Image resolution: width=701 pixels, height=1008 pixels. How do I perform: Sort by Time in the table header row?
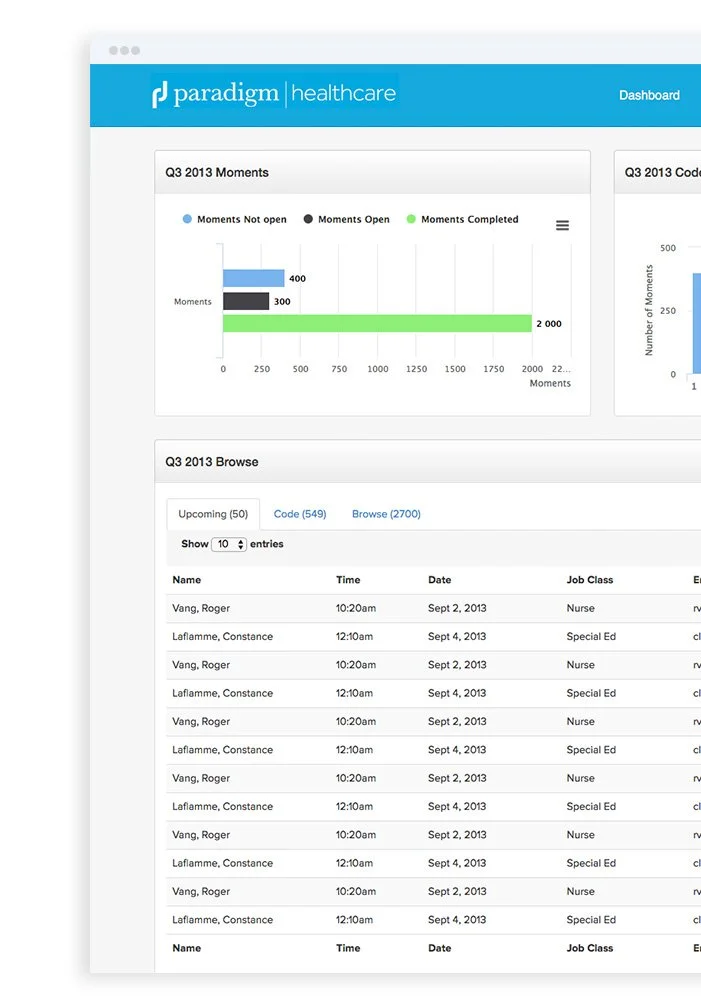click(348, 580)
